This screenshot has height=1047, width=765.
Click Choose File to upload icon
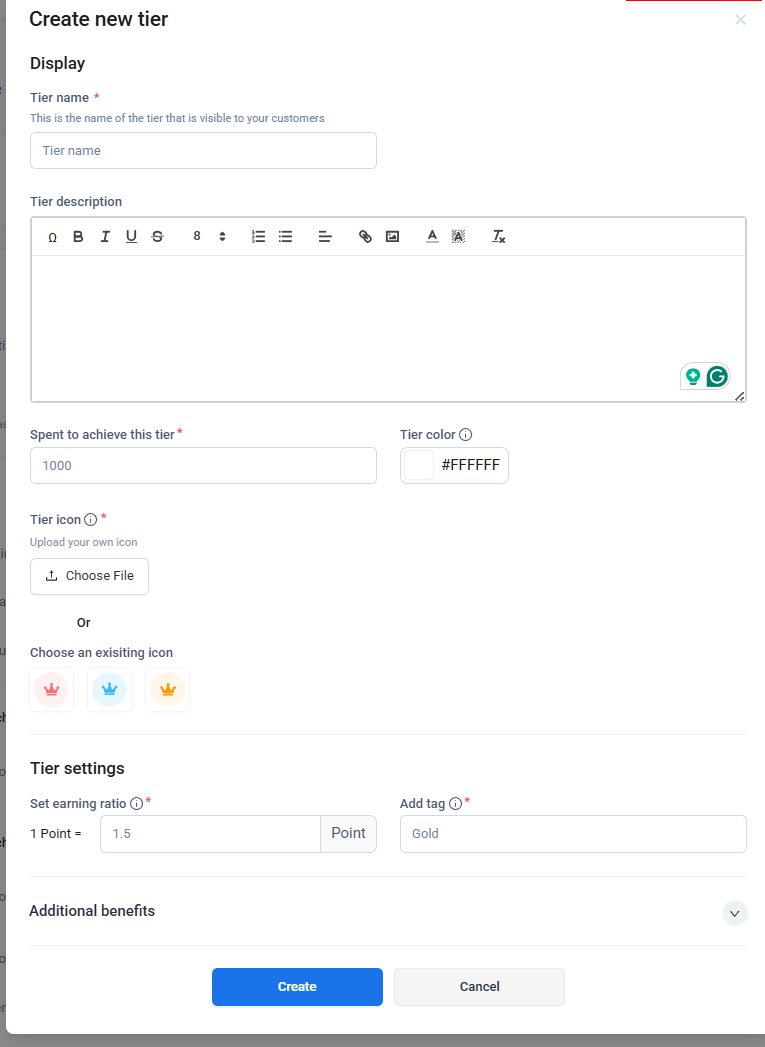90,576
